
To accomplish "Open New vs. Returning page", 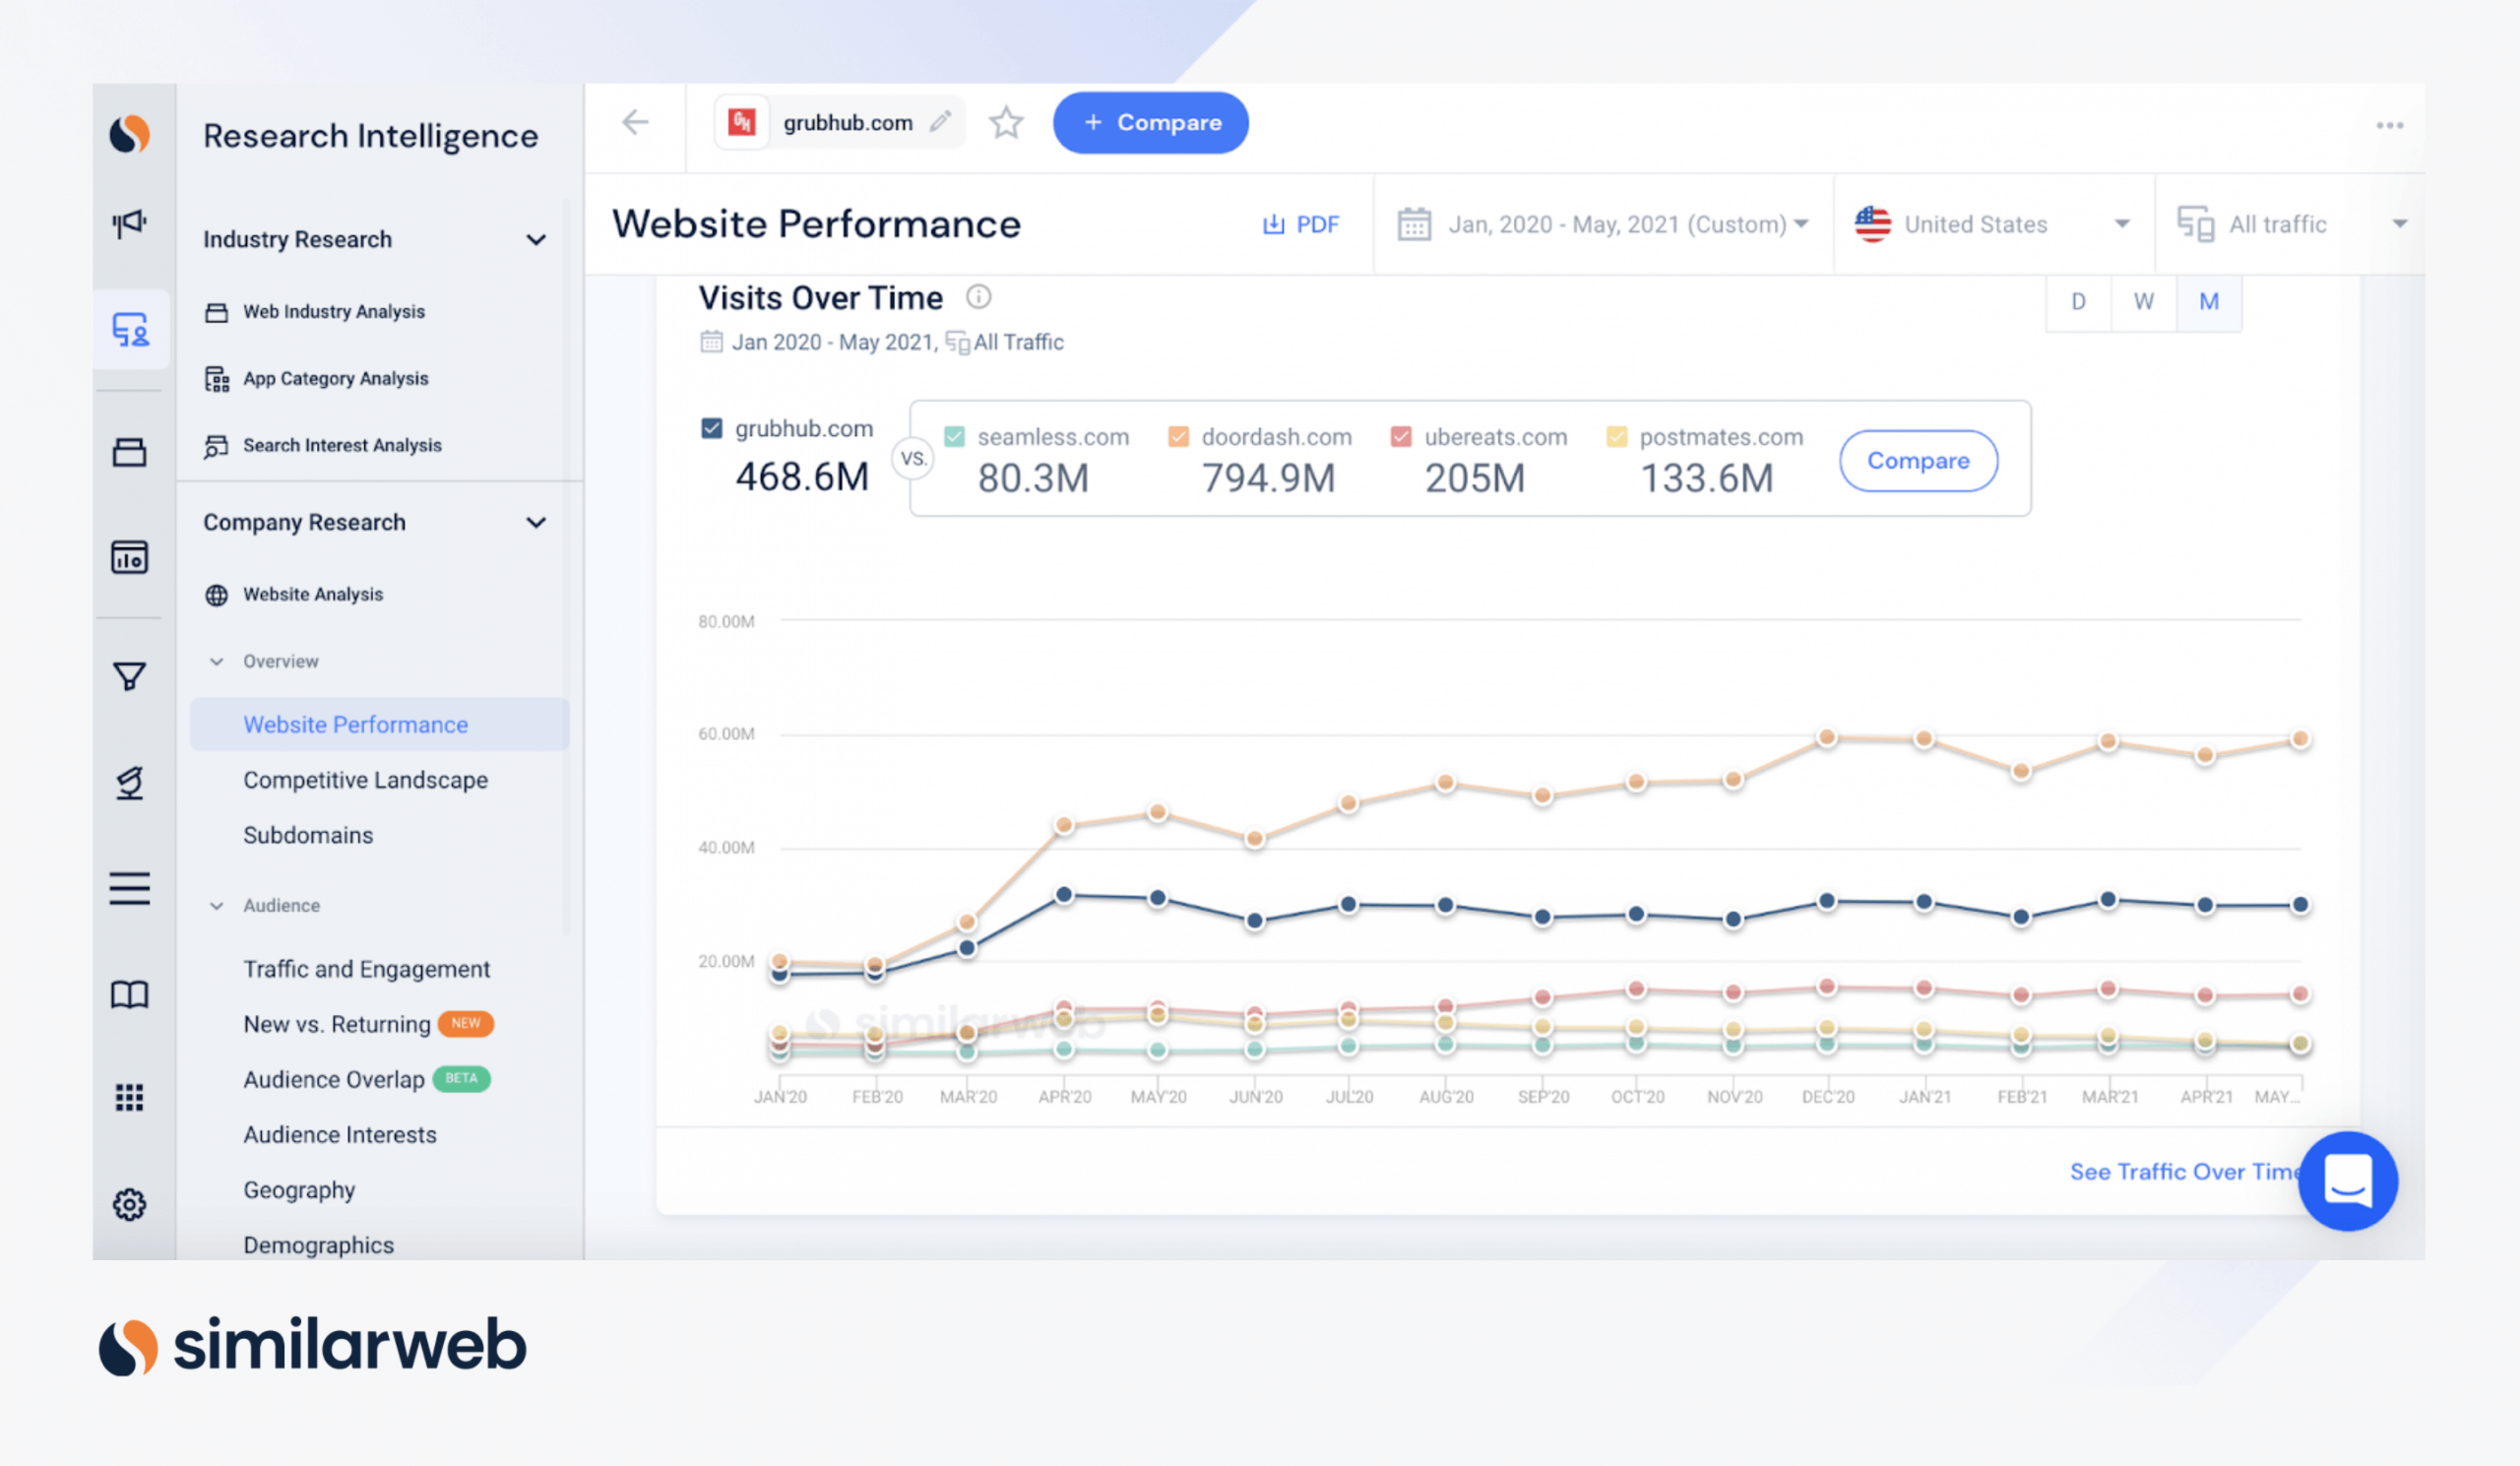I will point(337,1024).
